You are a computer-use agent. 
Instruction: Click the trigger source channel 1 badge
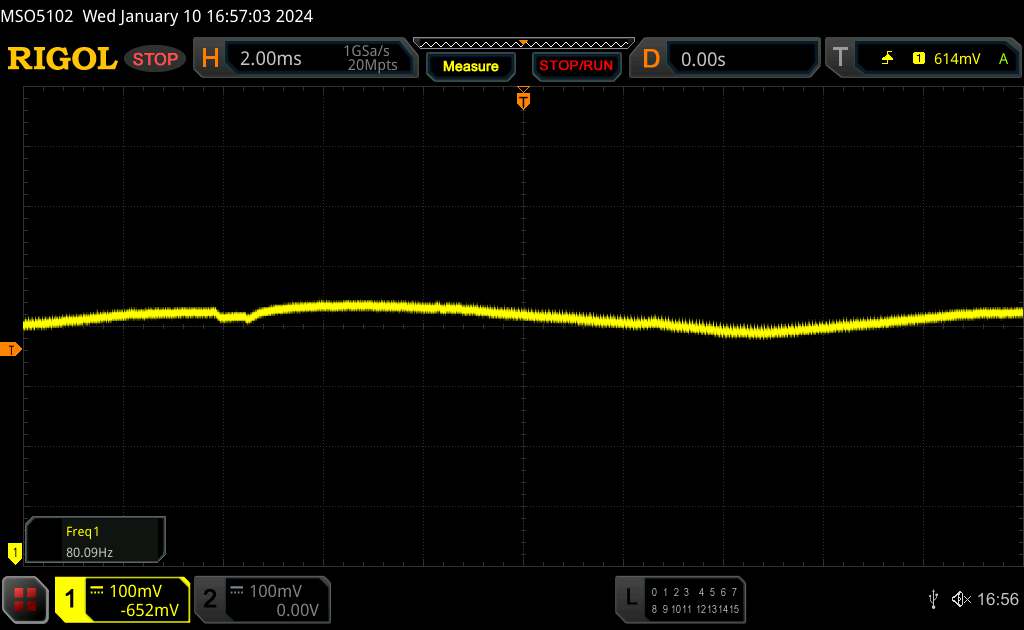(x=919, y=59)
